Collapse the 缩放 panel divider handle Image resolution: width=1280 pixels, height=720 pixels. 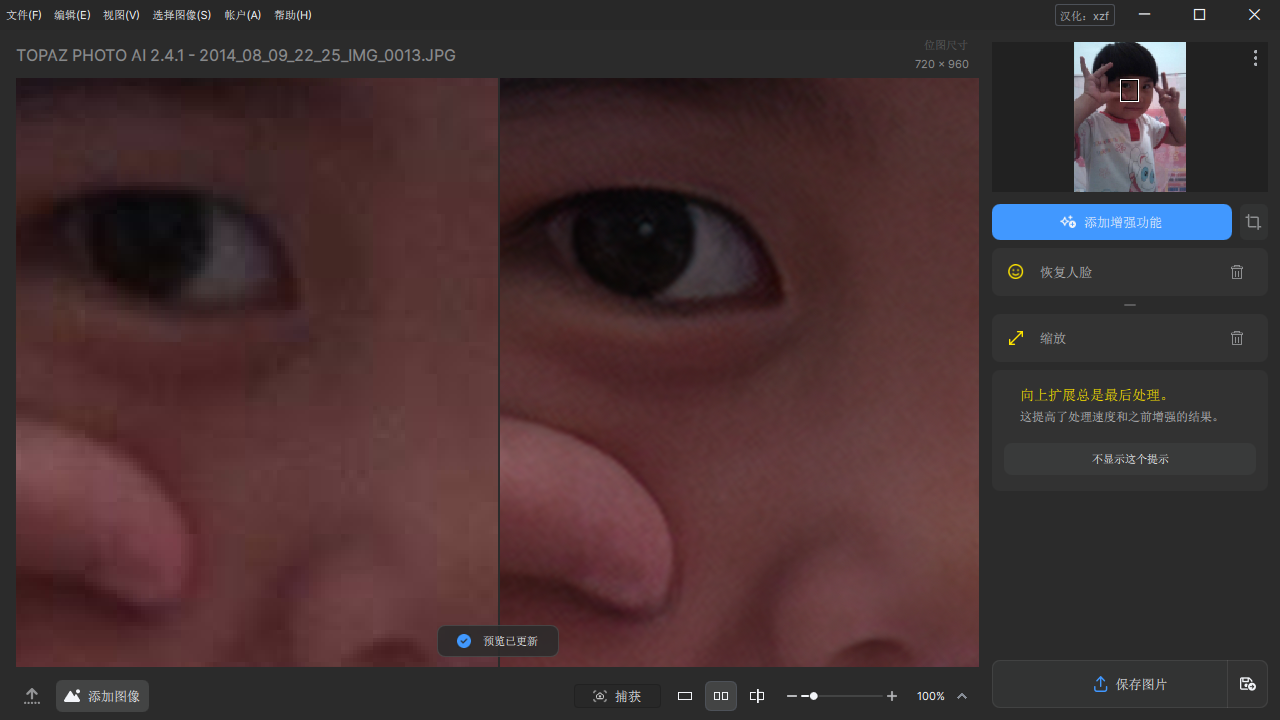coord(1129,305)
